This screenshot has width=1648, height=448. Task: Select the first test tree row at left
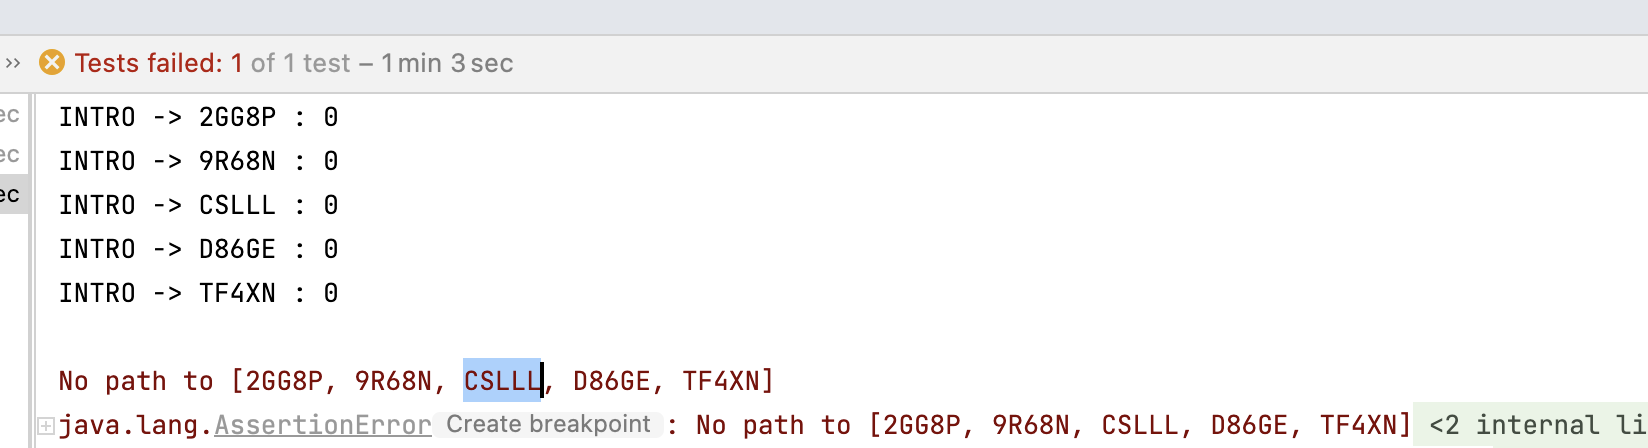tap(12, 115)
